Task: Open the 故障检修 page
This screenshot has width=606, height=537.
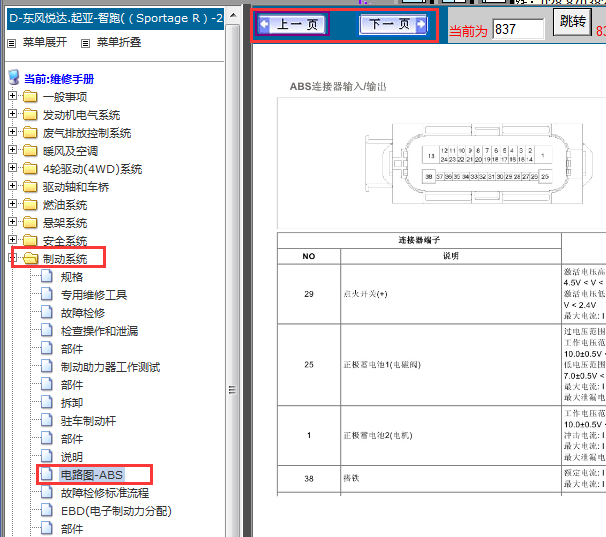Action: pyautogui.click(x=83, y=313)
